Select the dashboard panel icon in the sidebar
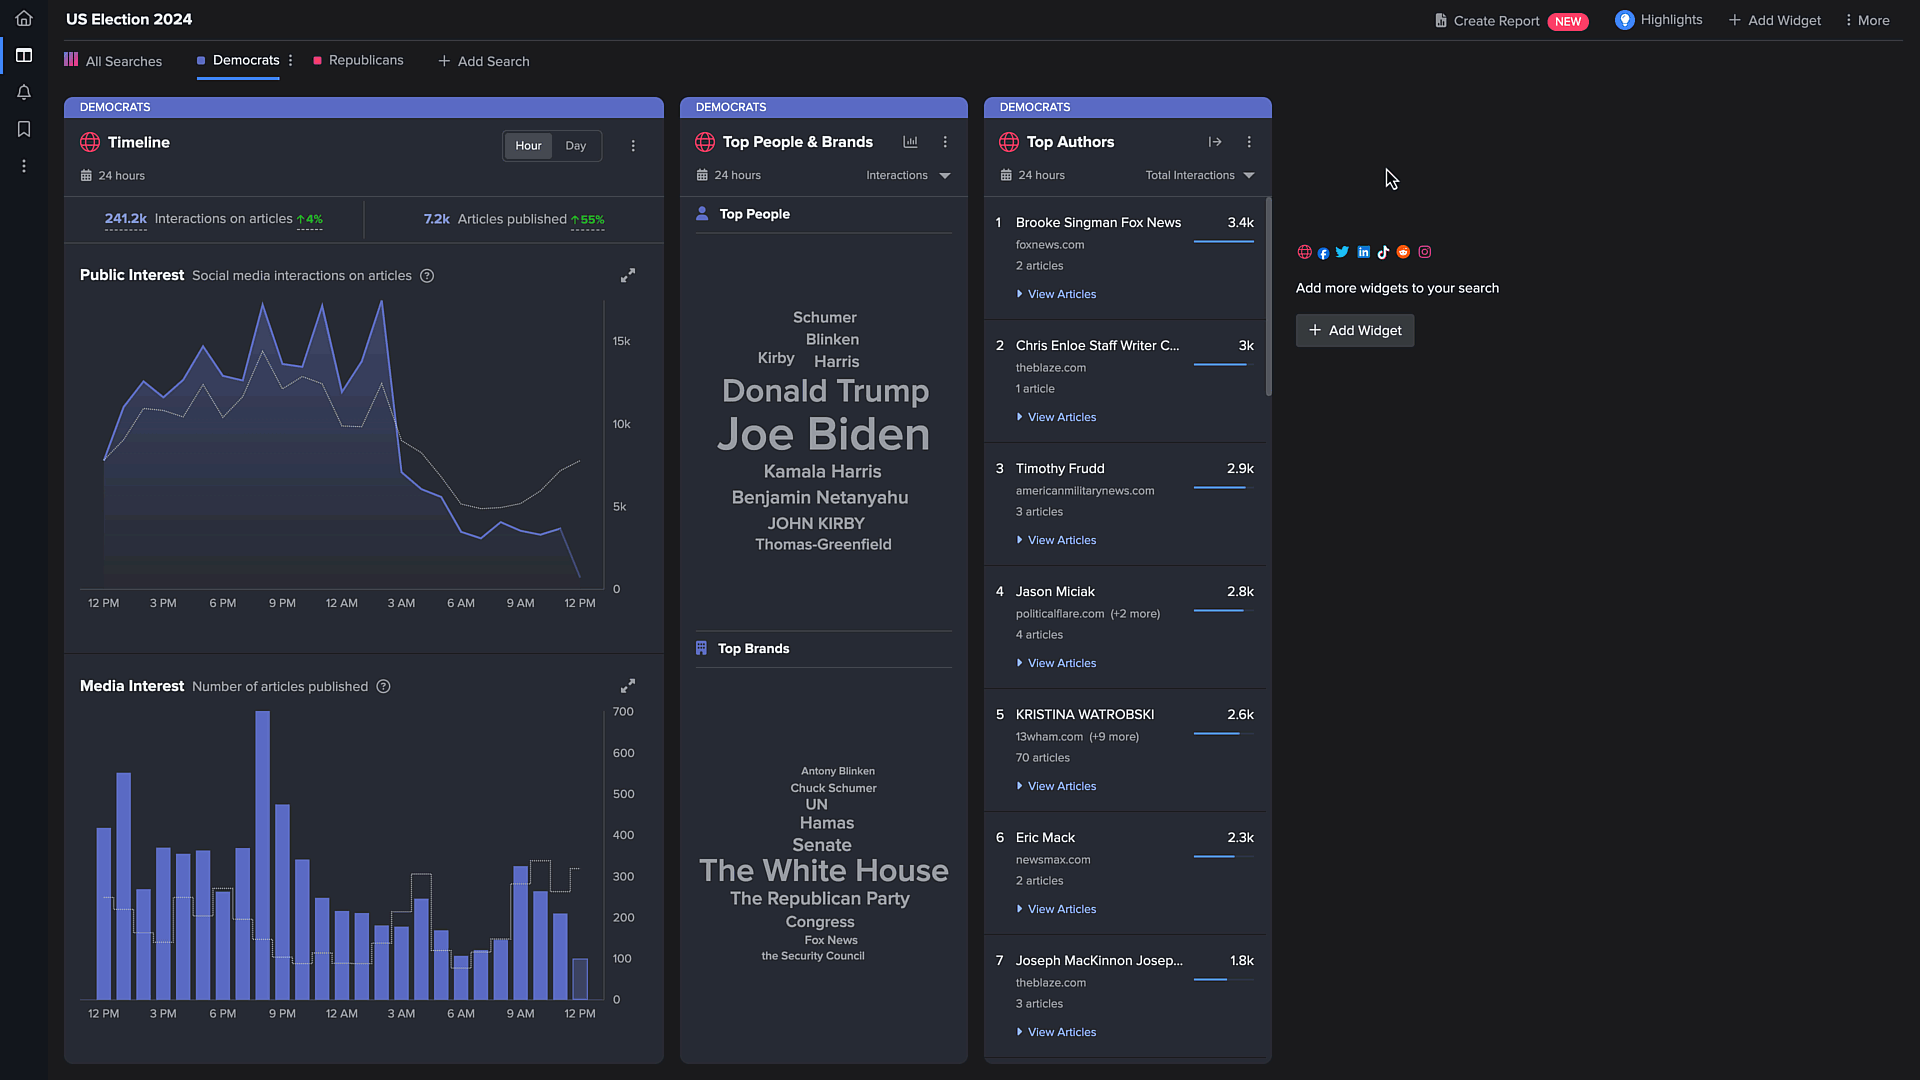This screenshot has width=1920, height=1080. (23, 56)
